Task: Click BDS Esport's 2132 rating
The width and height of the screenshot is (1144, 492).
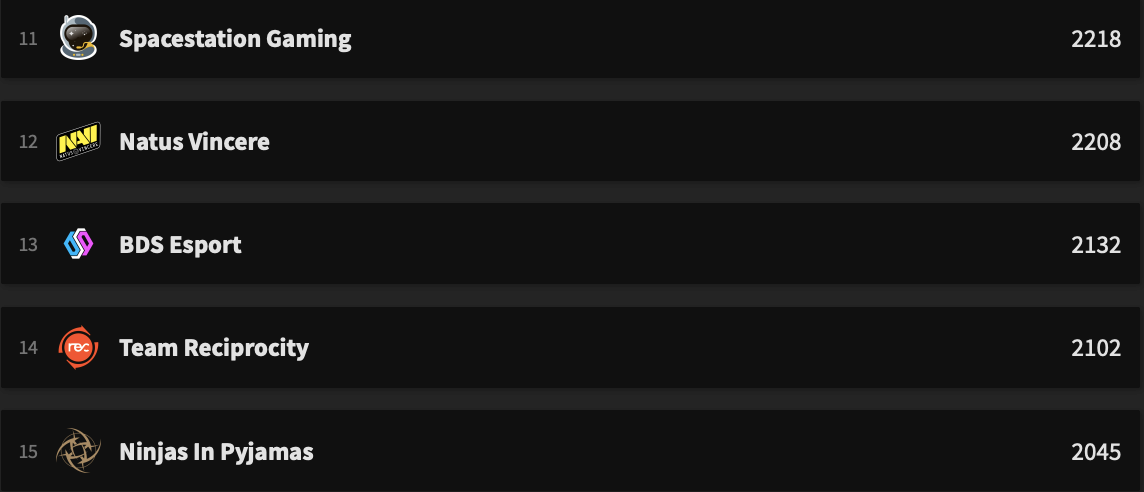Action: (x=1096, y=245)
